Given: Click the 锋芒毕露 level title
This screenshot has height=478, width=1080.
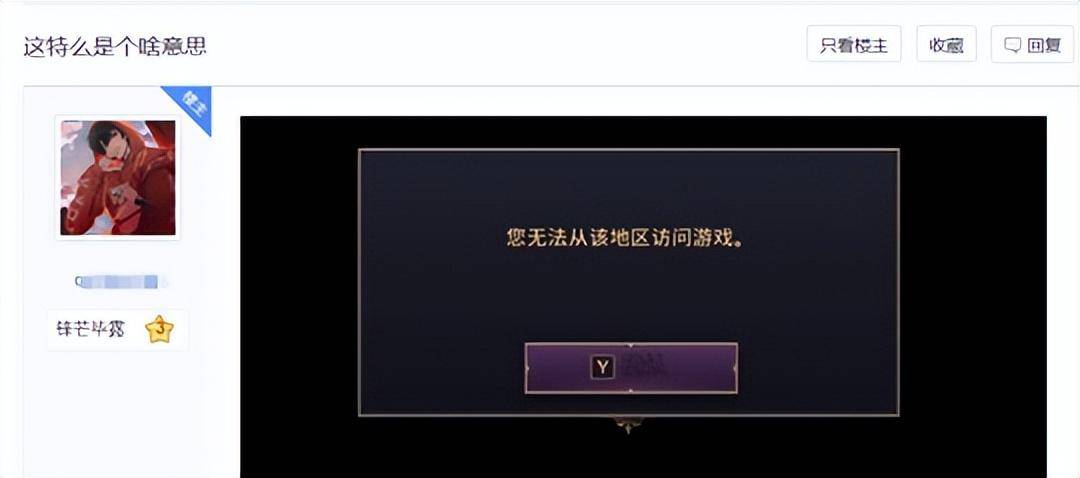Looking at the screenshot, I should [x=90, y=329].
